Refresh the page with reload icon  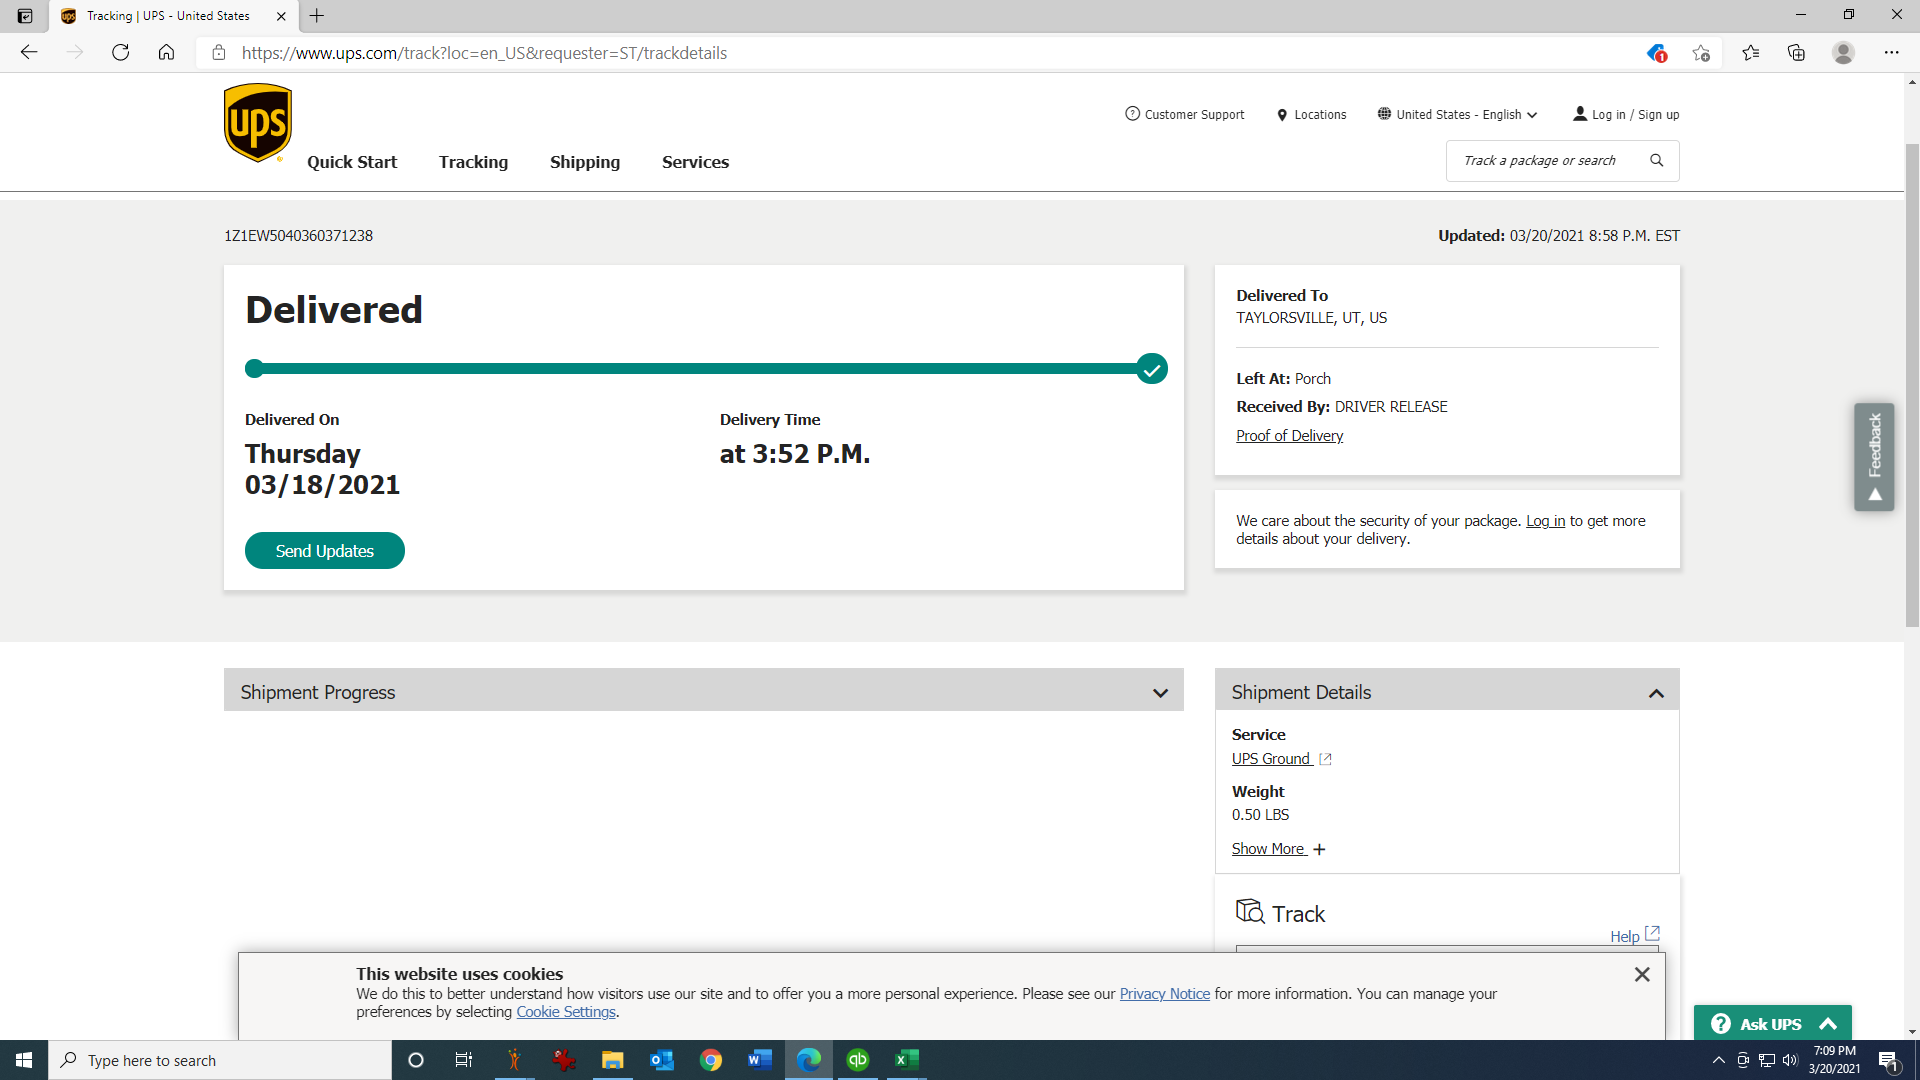pos(120,53)
